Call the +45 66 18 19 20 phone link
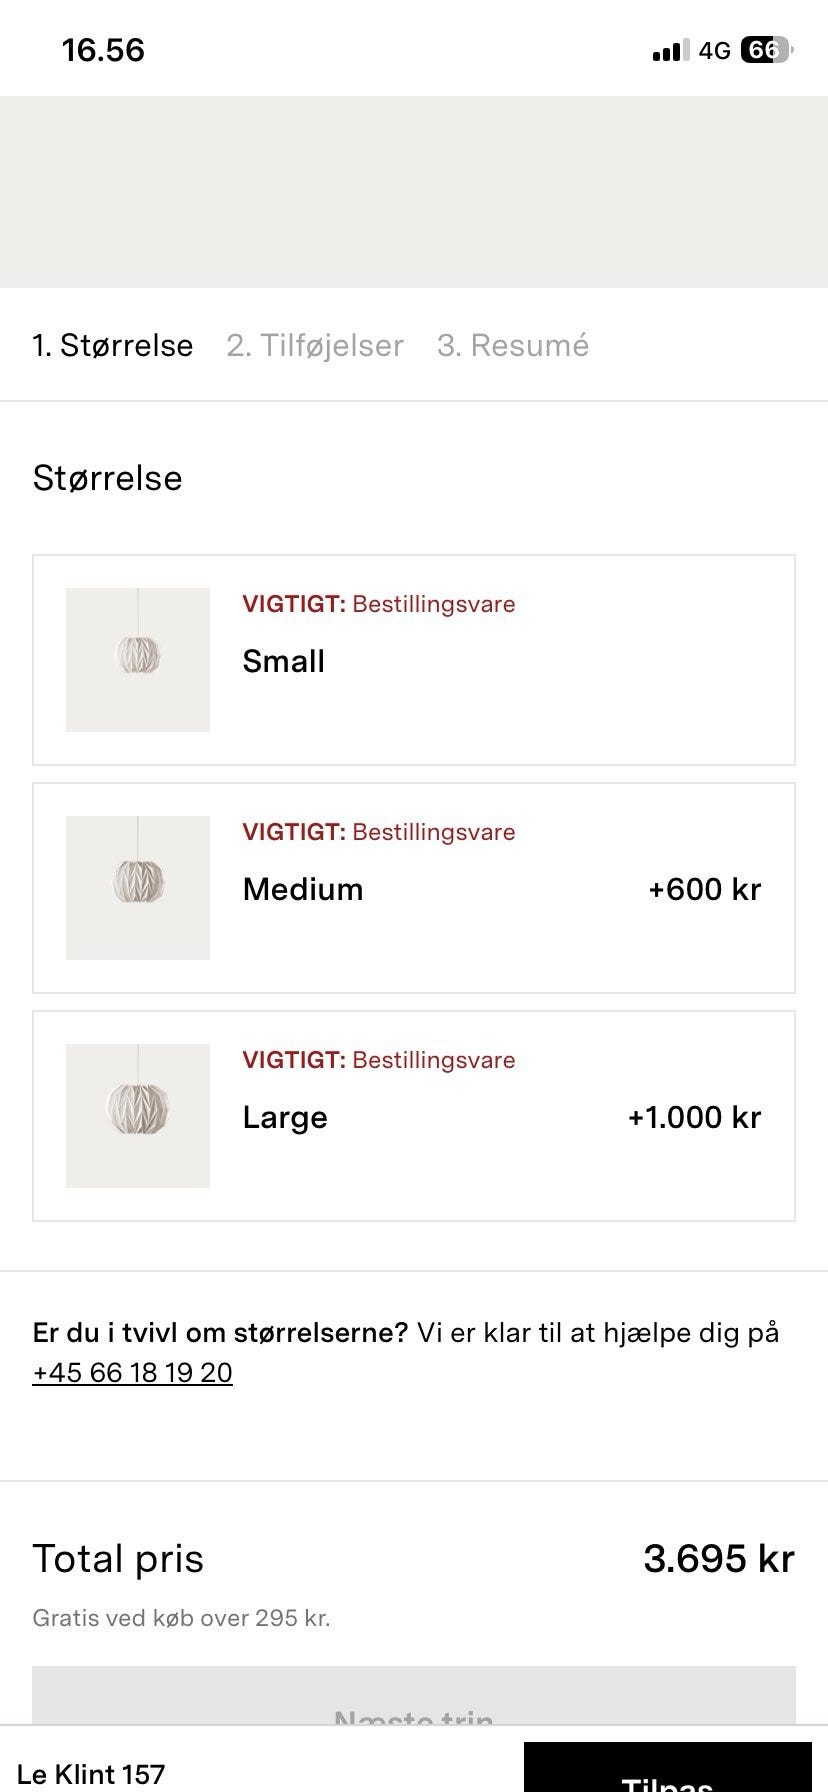 [x=133, y=1372]
